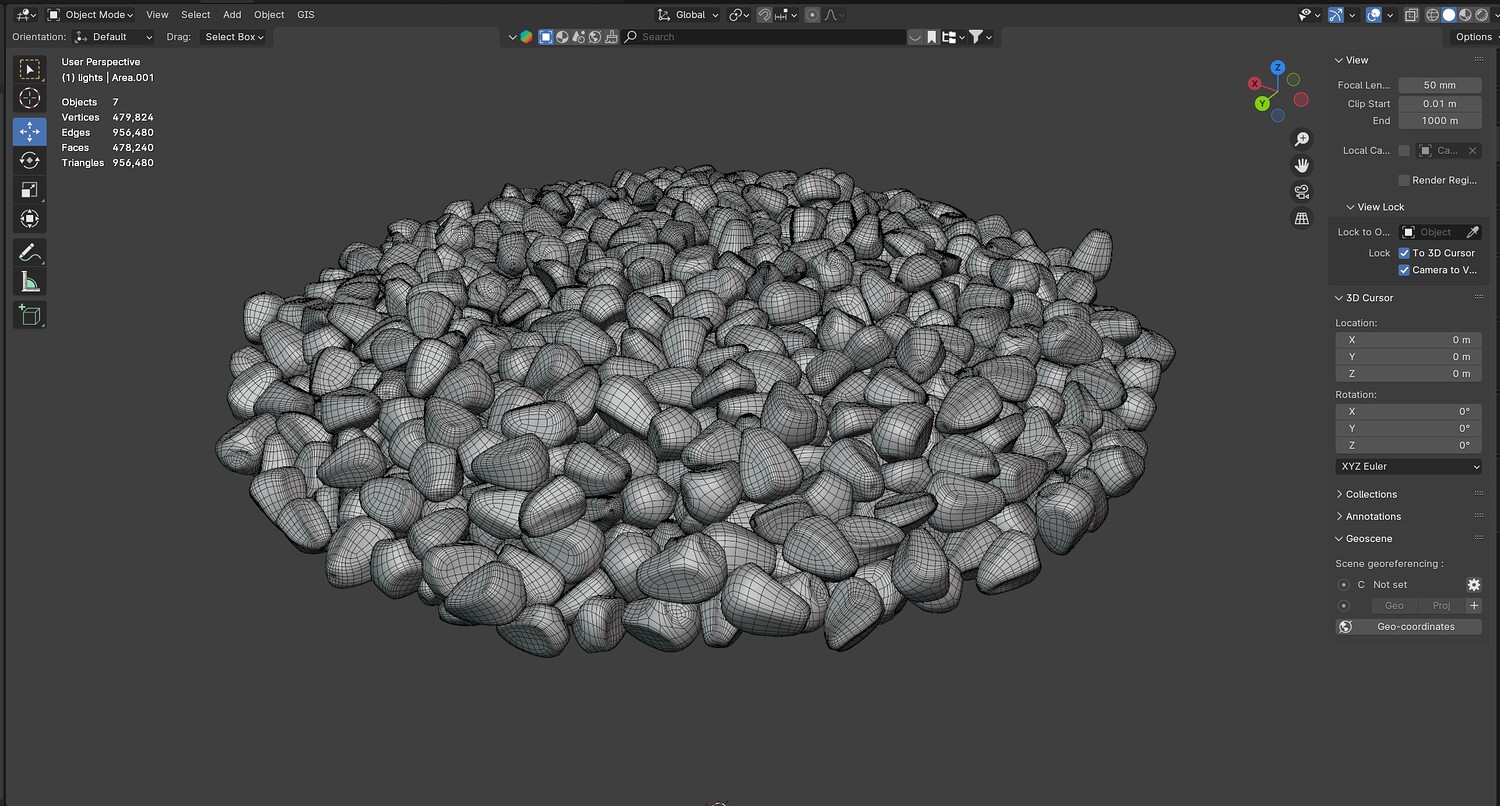Click the eyedropper next to Lock to Object

pos(1472,232)
